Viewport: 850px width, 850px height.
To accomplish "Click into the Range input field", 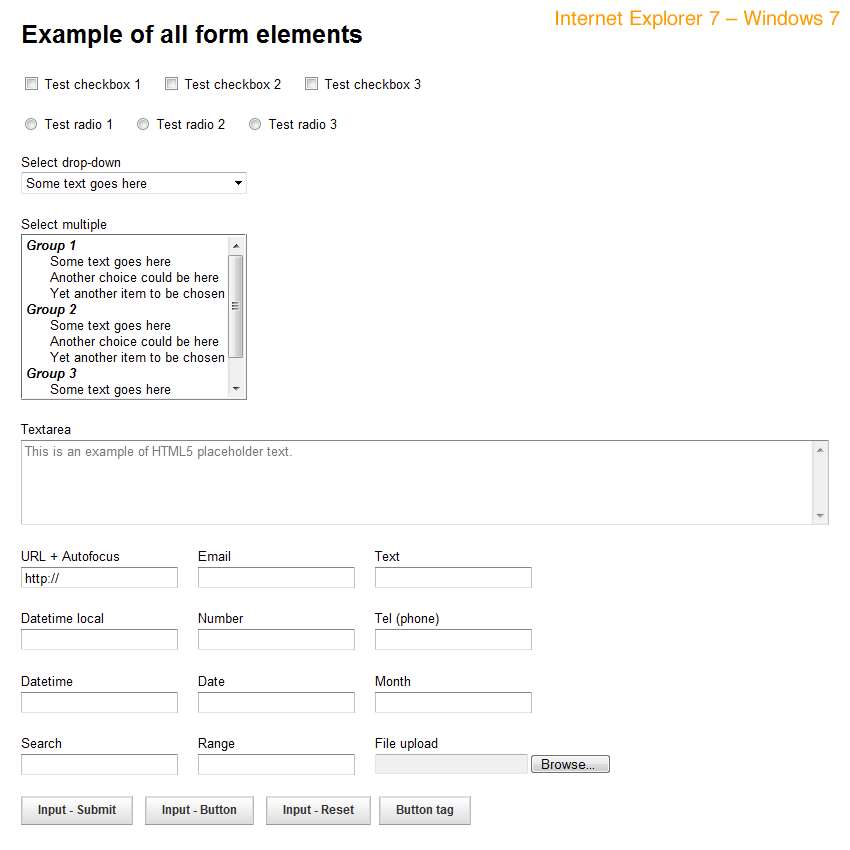I will pos(276,765).
